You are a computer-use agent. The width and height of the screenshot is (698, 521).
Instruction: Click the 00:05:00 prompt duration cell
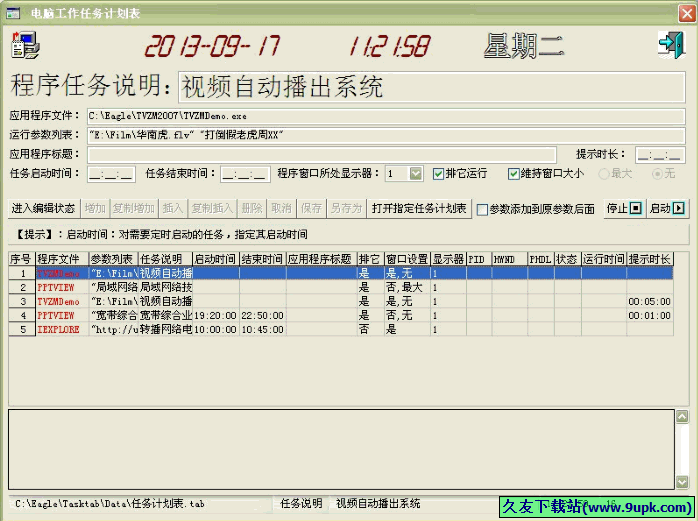650,301
